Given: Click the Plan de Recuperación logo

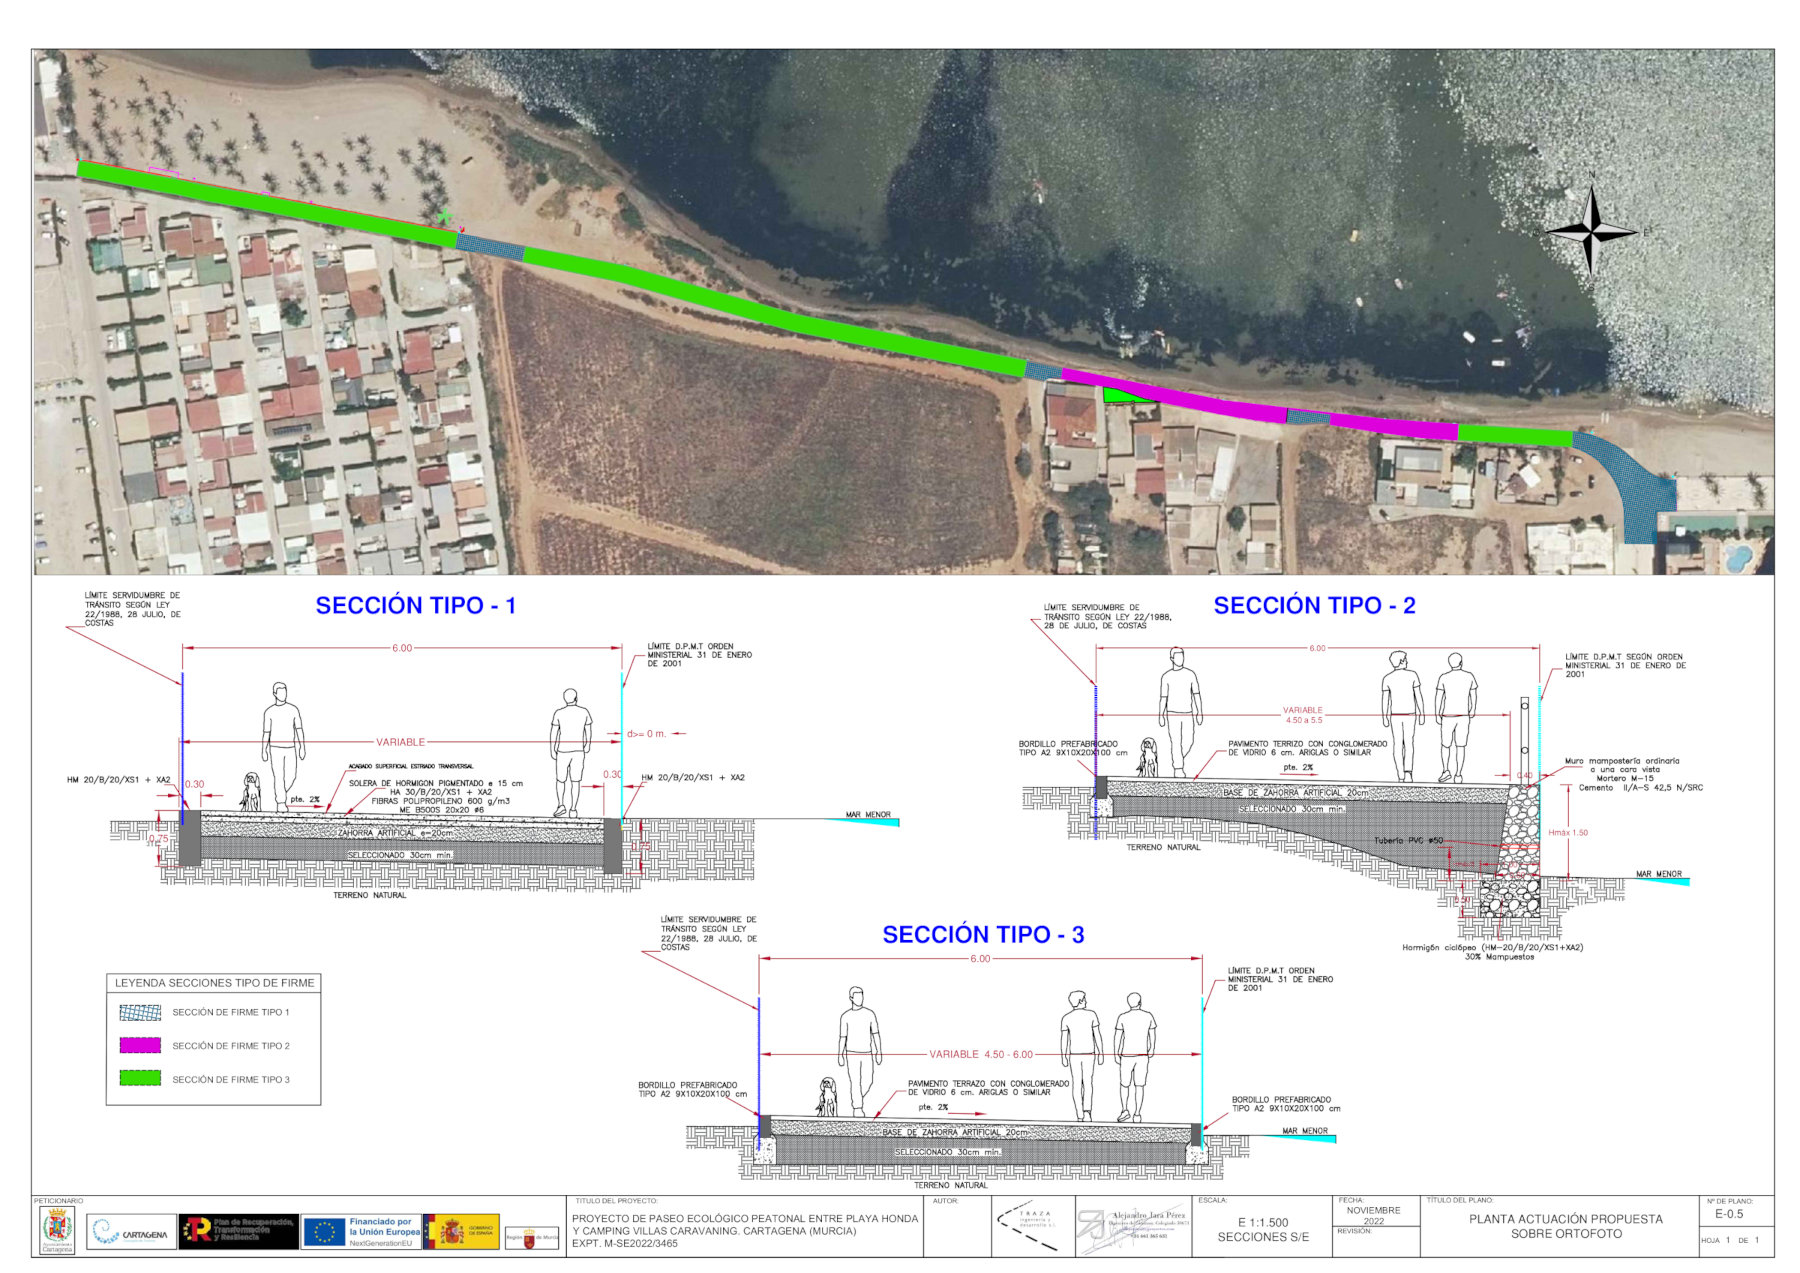Looking at the screenshot, I should click(x=238, y=1231).
